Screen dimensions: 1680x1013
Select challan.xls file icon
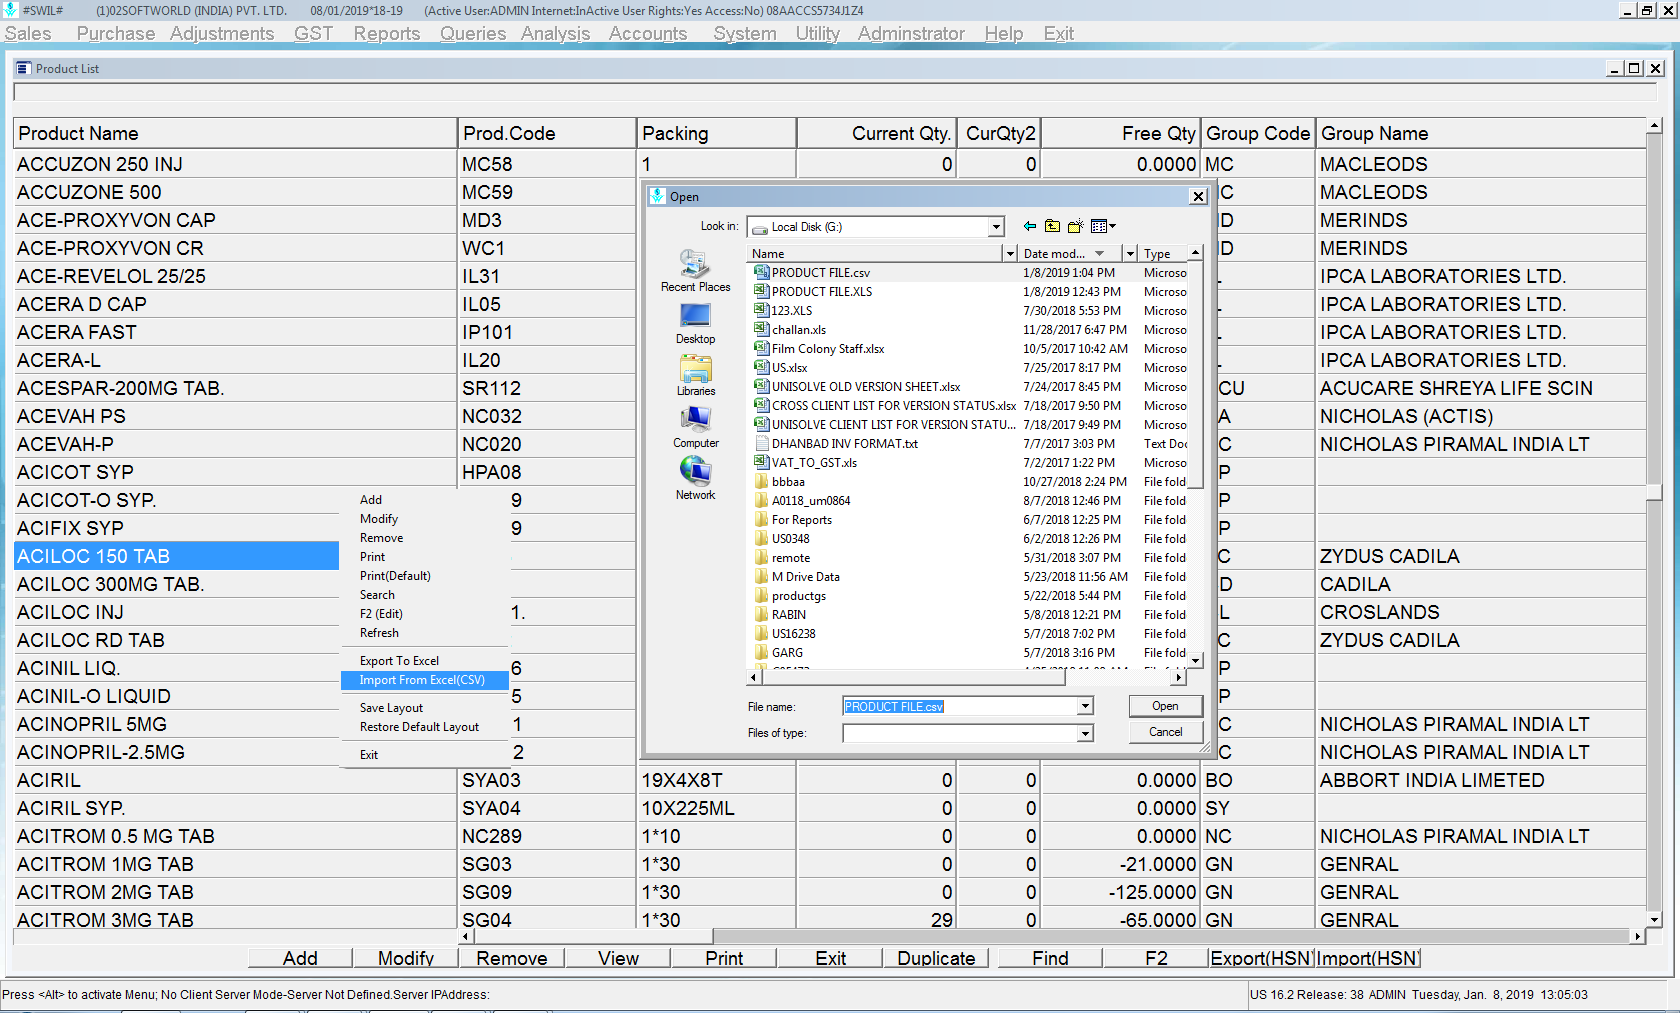(x=761, y=329)
